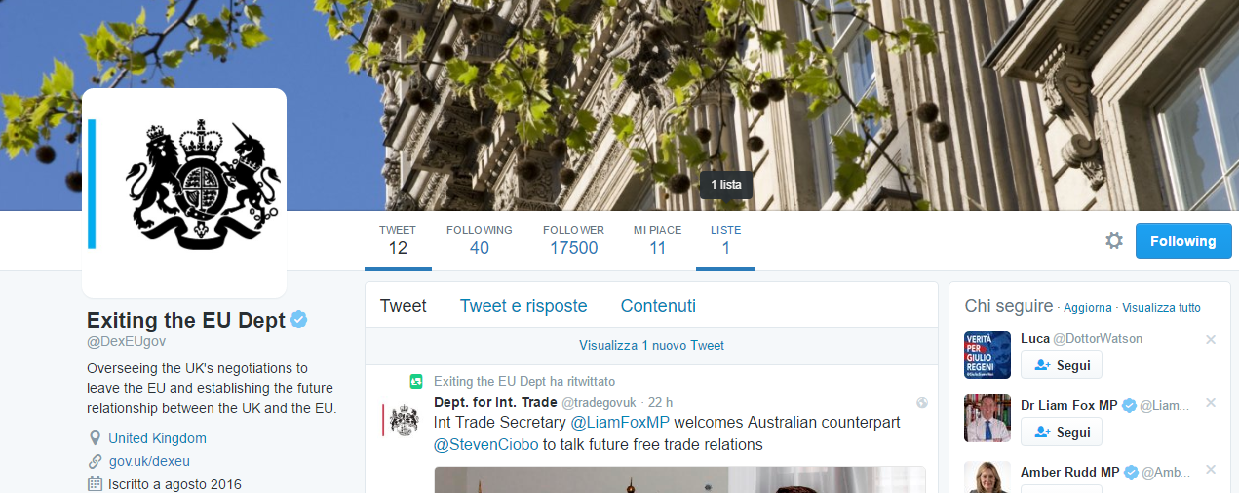
Task: Click the verified badge next to Exiting the EU Dept
Action: (x=298, y=320)
